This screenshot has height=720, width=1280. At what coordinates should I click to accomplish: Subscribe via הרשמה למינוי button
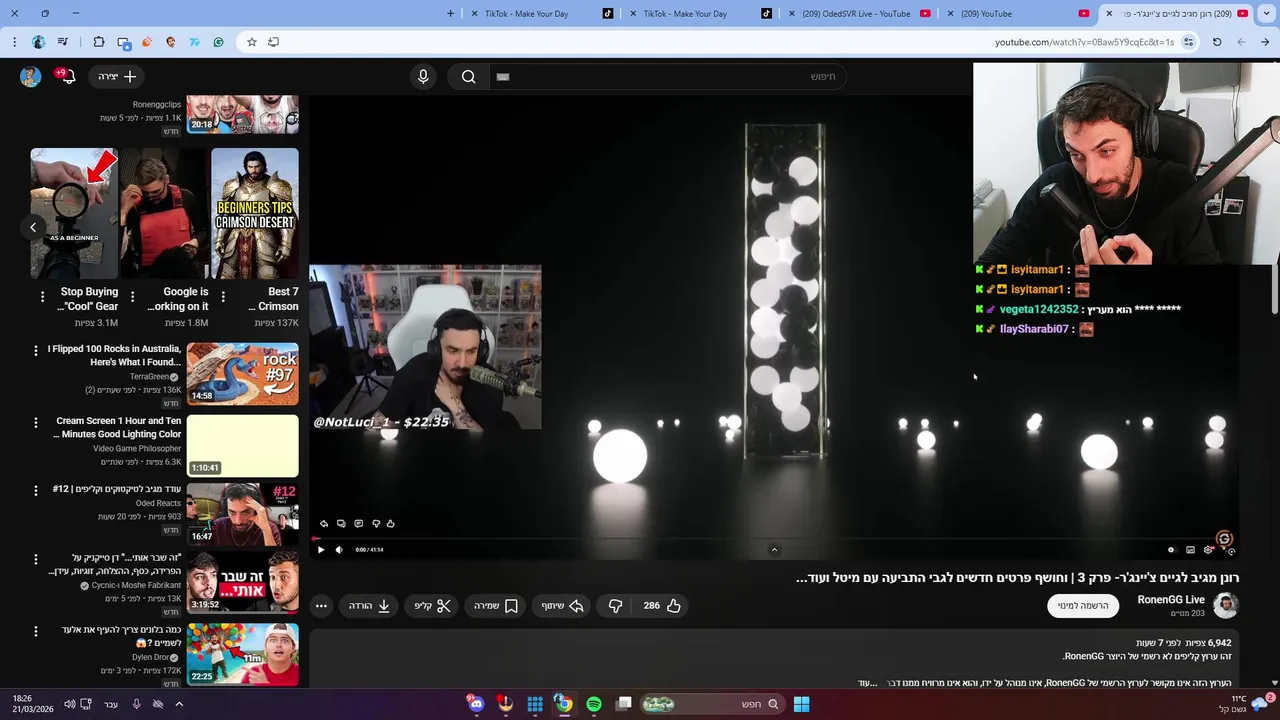[1083, 606]
